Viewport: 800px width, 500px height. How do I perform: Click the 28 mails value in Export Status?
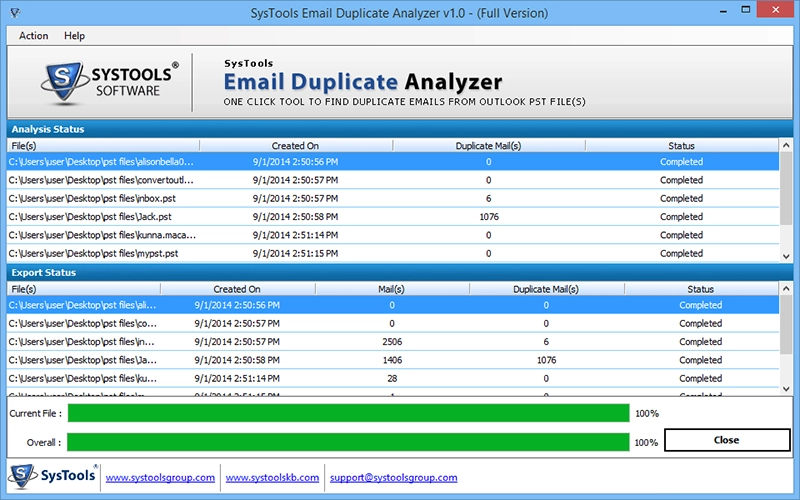(392, 379)
